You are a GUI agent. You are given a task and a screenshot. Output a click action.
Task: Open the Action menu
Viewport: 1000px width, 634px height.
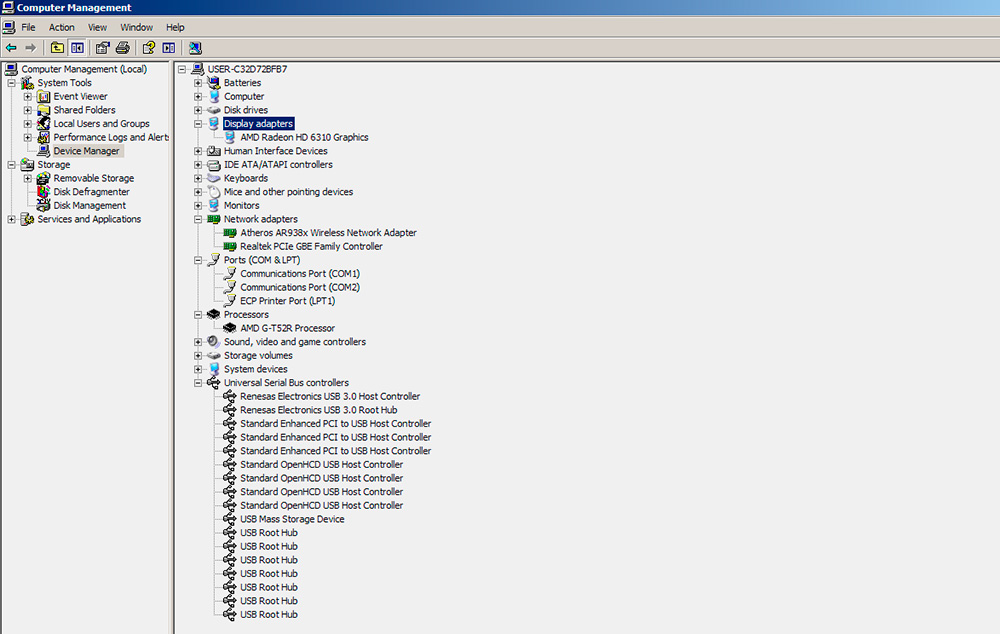pyautogui.click(x=62, y=27)
